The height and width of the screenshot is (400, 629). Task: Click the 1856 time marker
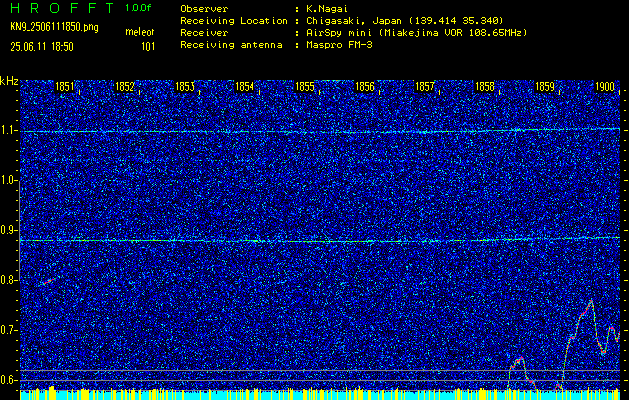pos(365,86)
